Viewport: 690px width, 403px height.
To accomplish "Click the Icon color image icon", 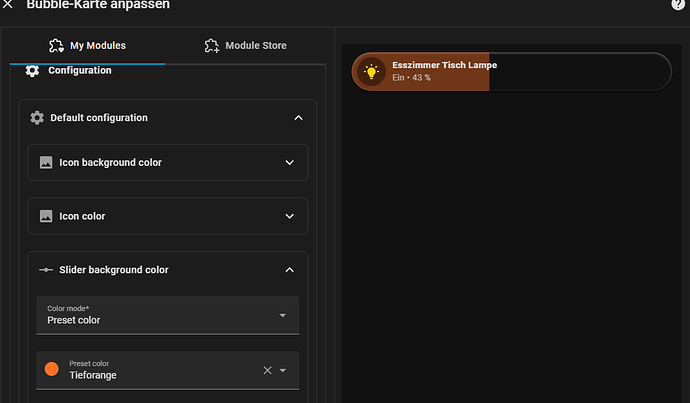I will point(46,216).
